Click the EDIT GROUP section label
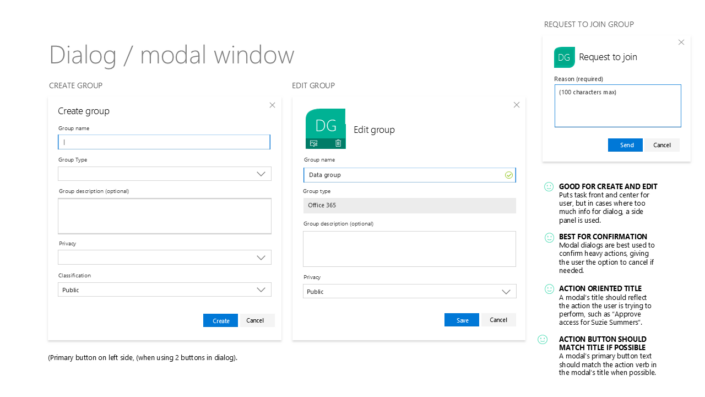Image resolution: width=705 pixels, height=397 pixels. tap(313, 85)
